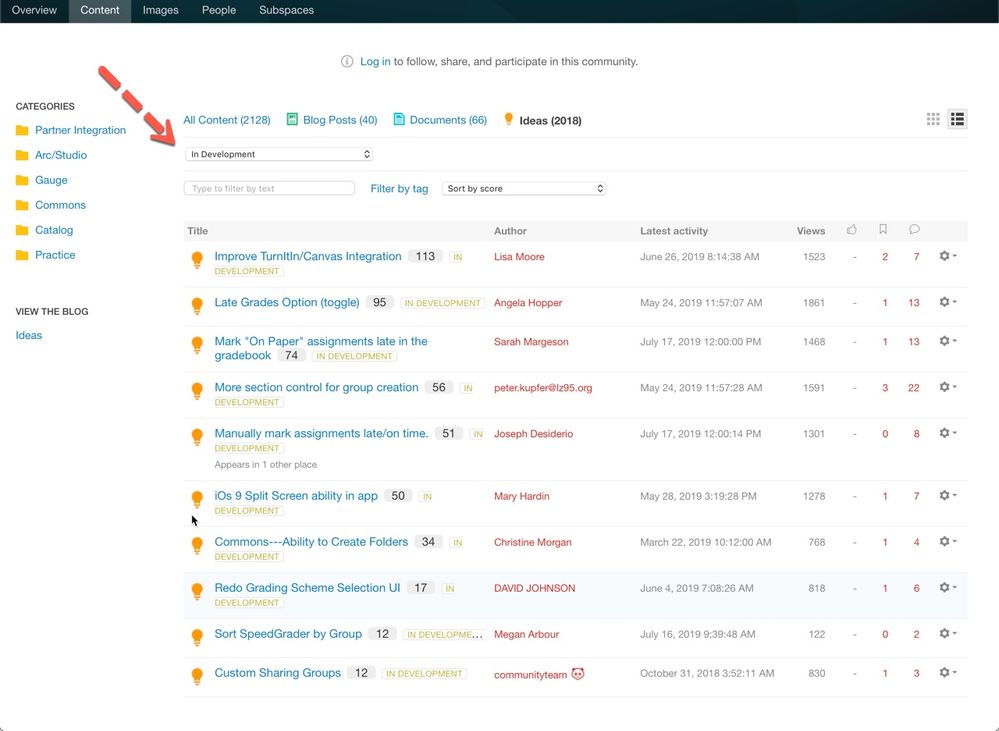Click the Practice folder icon
The width and height of the screenshot is (999, 731).
22,255
